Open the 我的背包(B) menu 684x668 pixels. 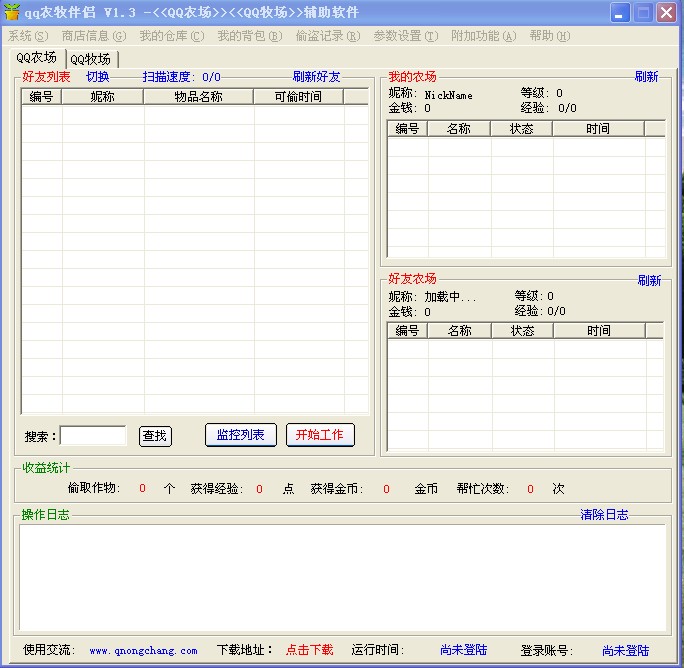pos(250,36)
